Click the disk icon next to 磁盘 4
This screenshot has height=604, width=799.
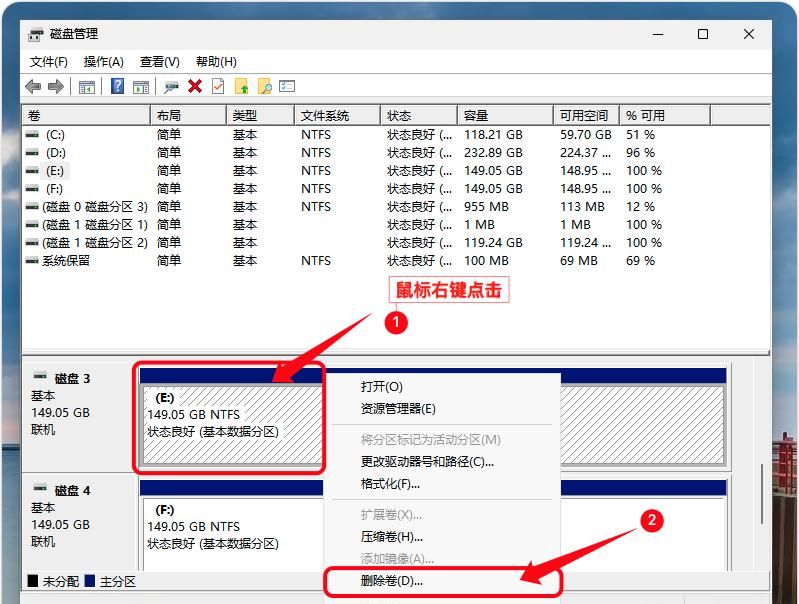coord(40,488)
